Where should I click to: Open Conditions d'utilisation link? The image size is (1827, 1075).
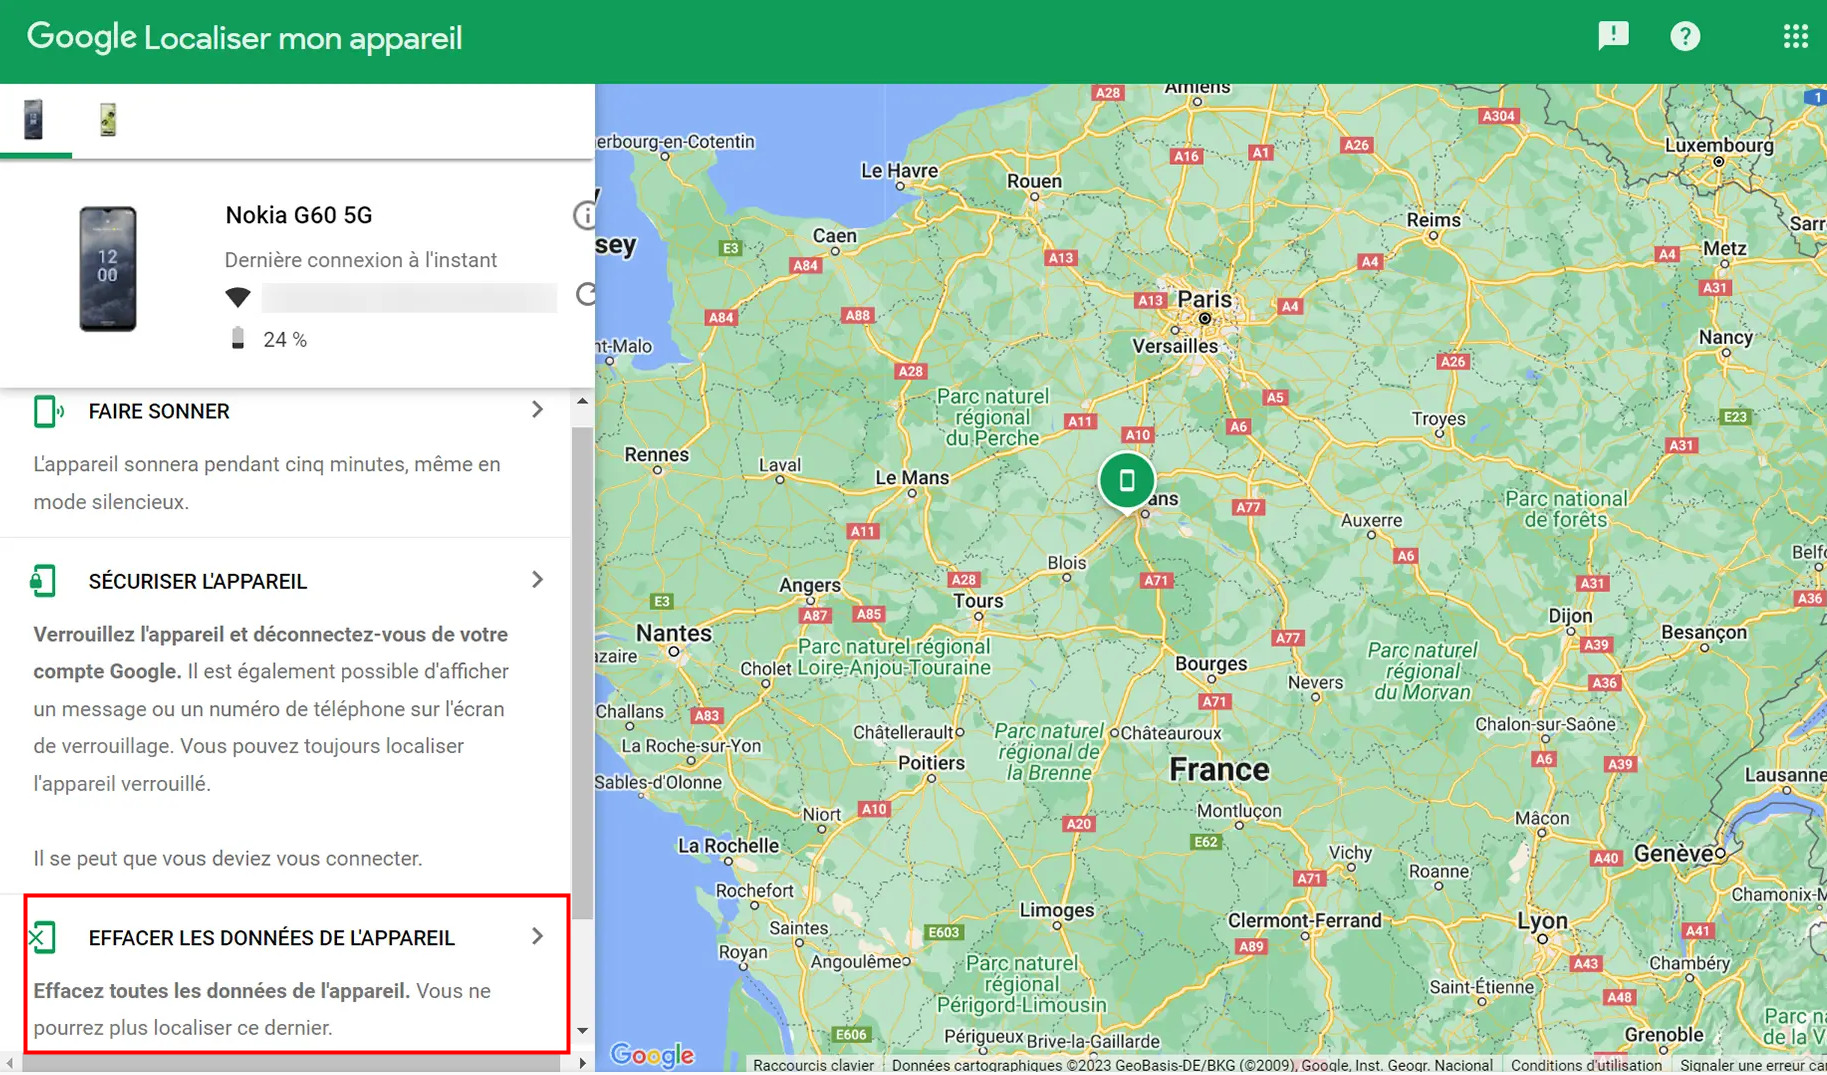click(1586, 1065)
